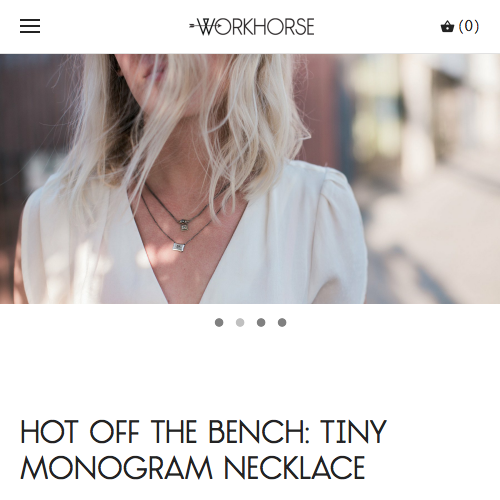This screenshot has height=500, width=500.
Task: Click the hero slide photo of the model
Action: tap(250, 179)
